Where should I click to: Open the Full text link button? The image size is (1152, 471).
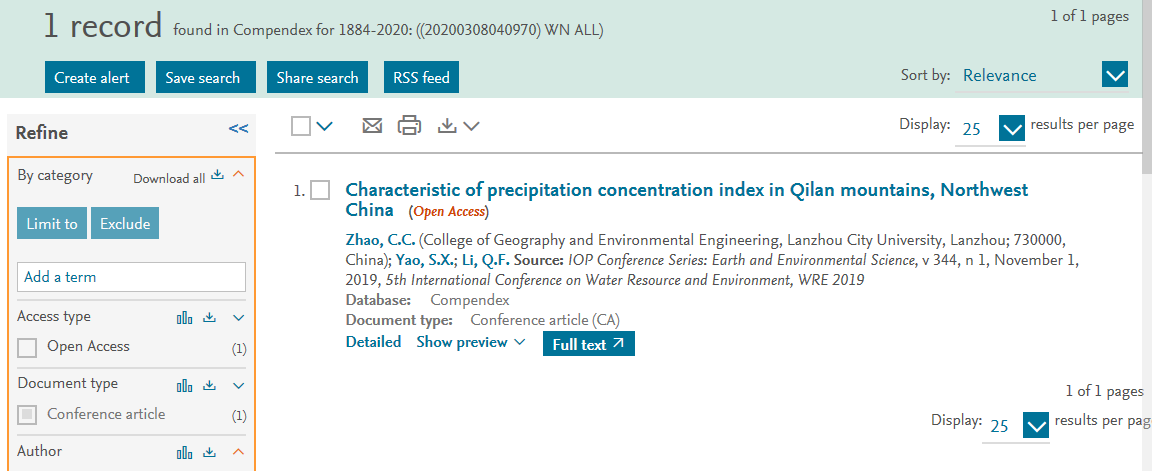[x=588, y=344]
